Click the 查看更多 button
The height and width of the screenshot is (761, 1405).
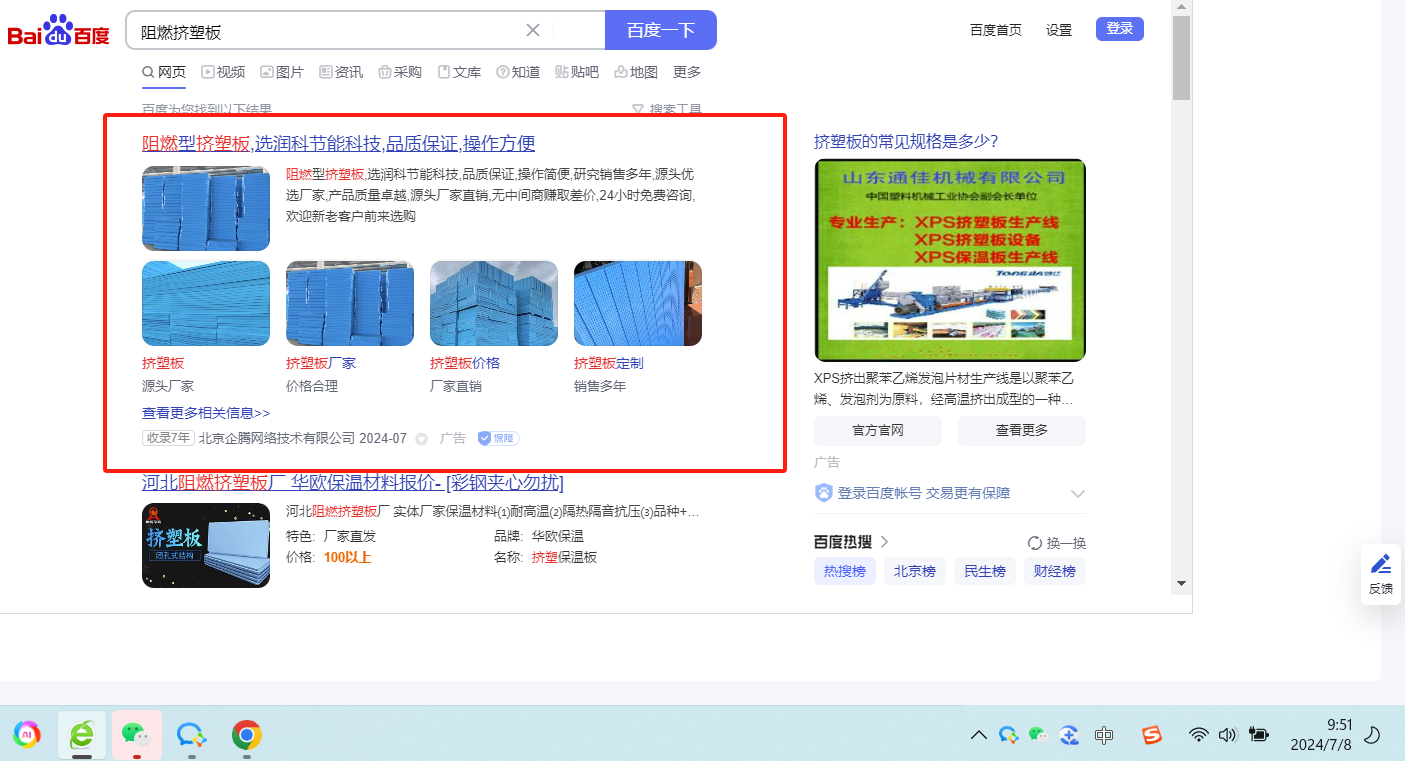1022,431
